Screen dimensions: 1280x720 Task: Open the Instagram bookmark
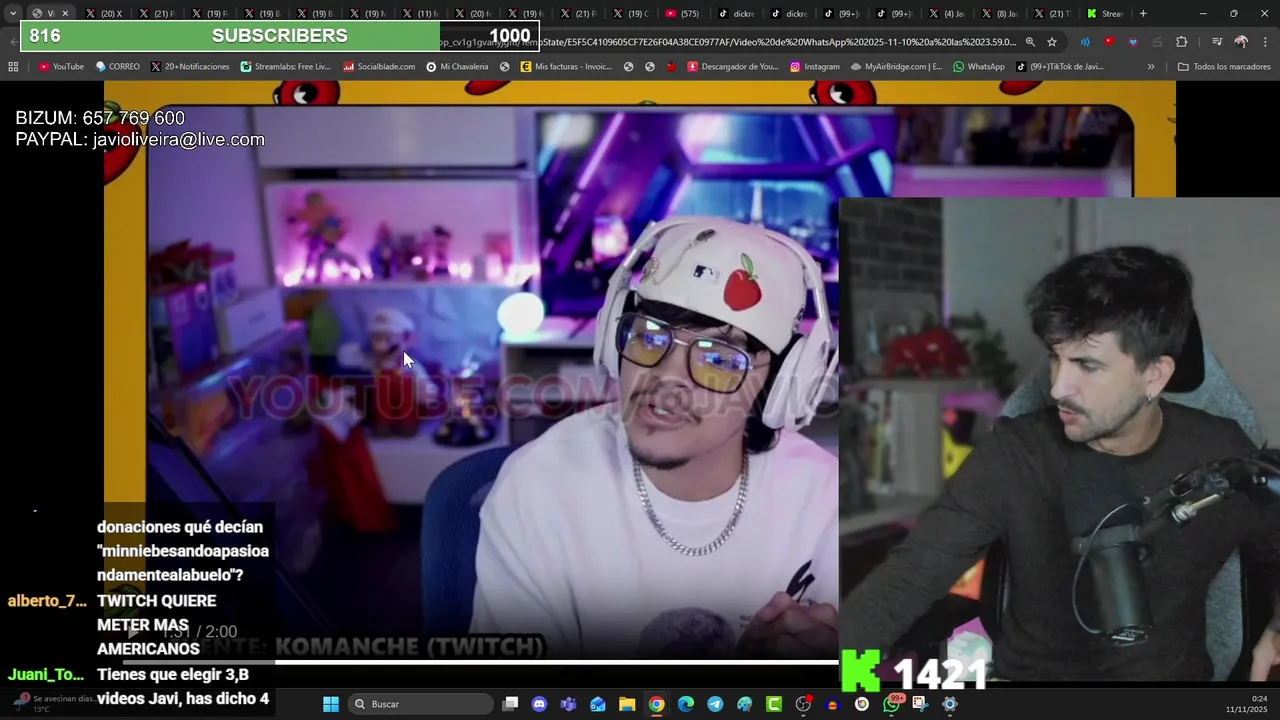click(x=815, y=67)
